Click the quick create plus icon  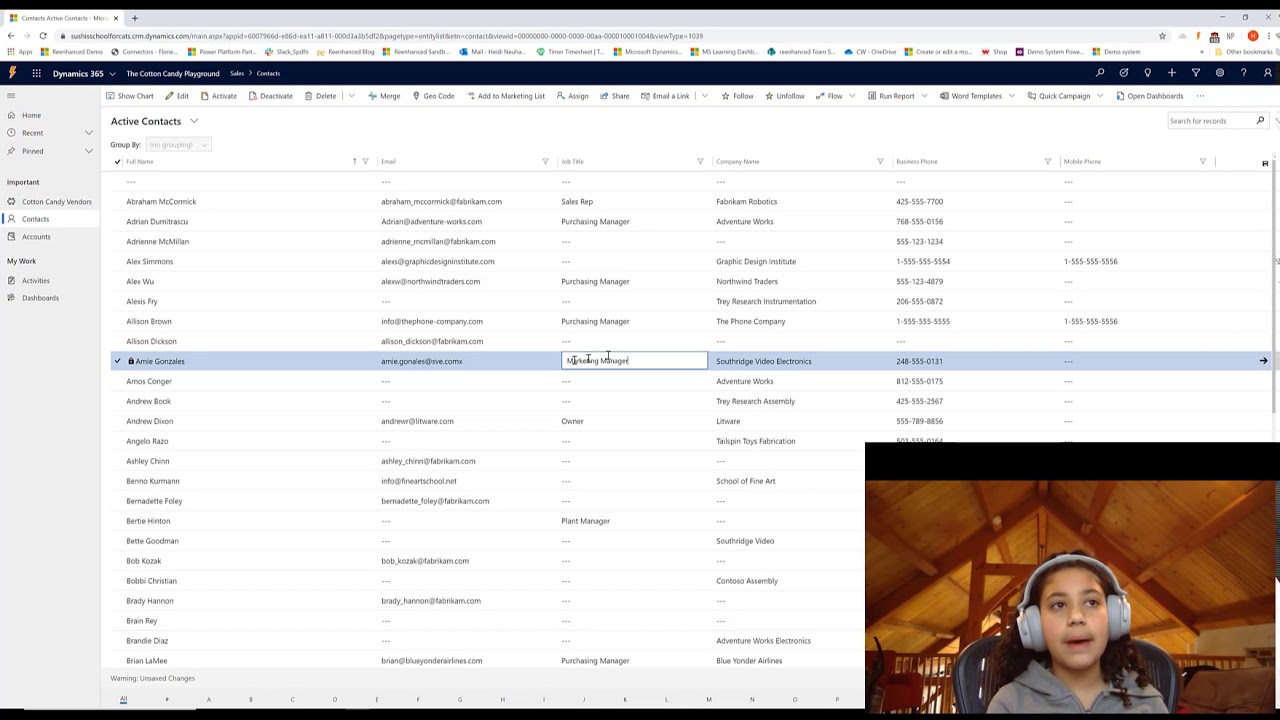click(1172, 73)
